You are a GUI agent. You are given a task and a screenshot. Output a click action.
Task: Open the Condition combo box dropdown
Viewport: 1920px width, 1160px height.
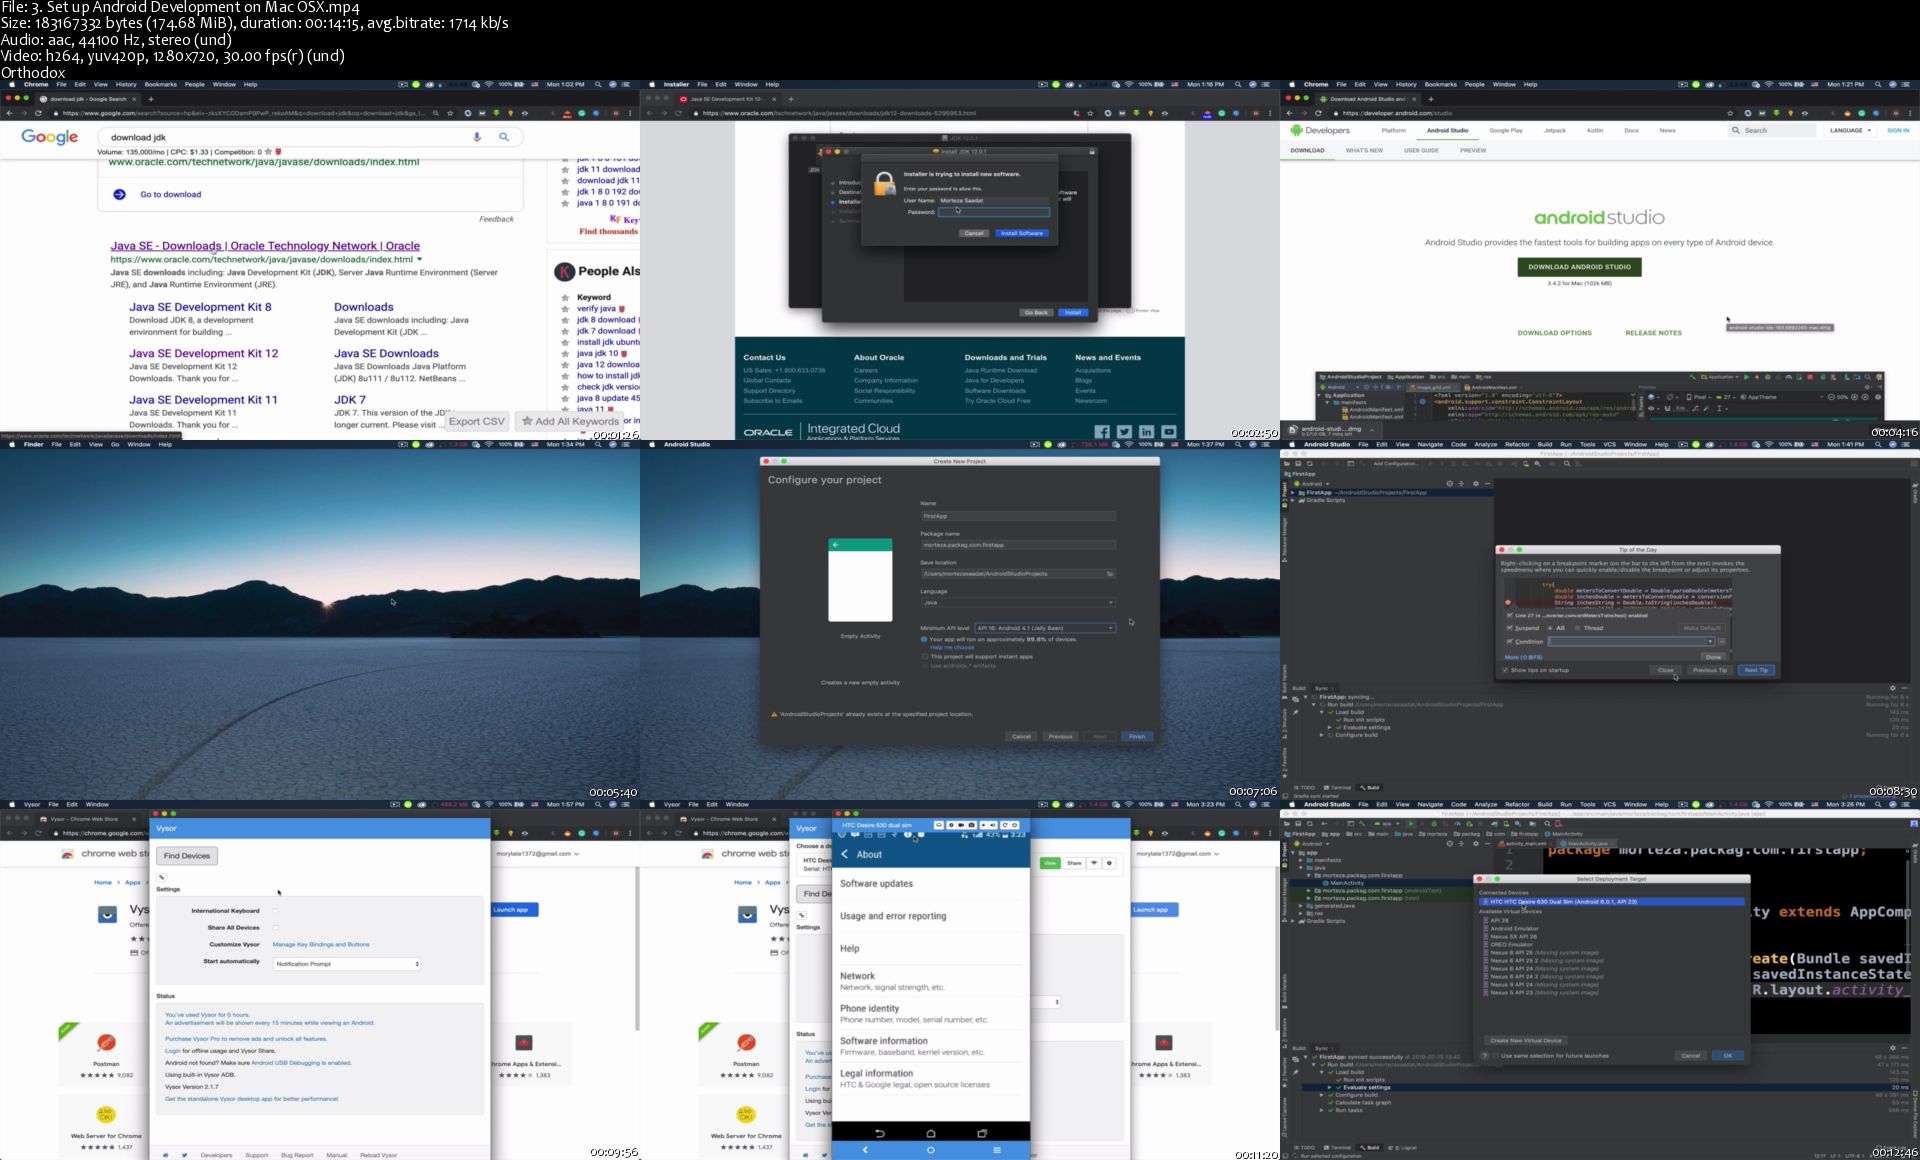pos(1711,641)
